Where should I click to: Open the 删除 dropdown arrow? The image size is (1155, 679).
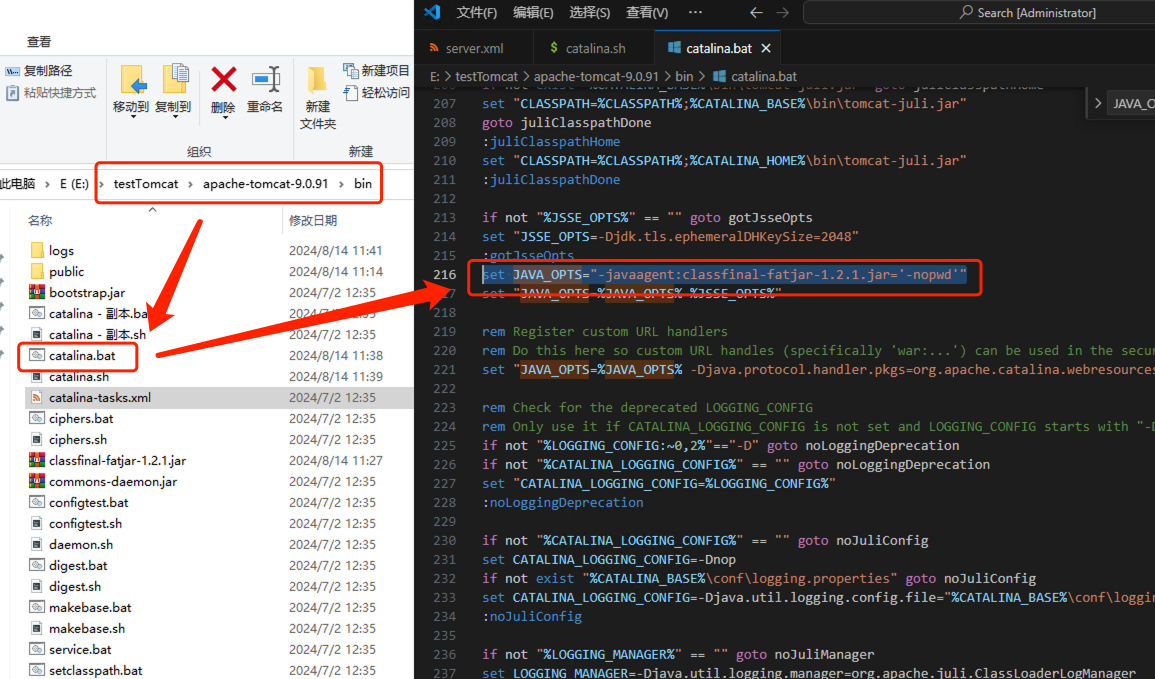coord(225,117)
